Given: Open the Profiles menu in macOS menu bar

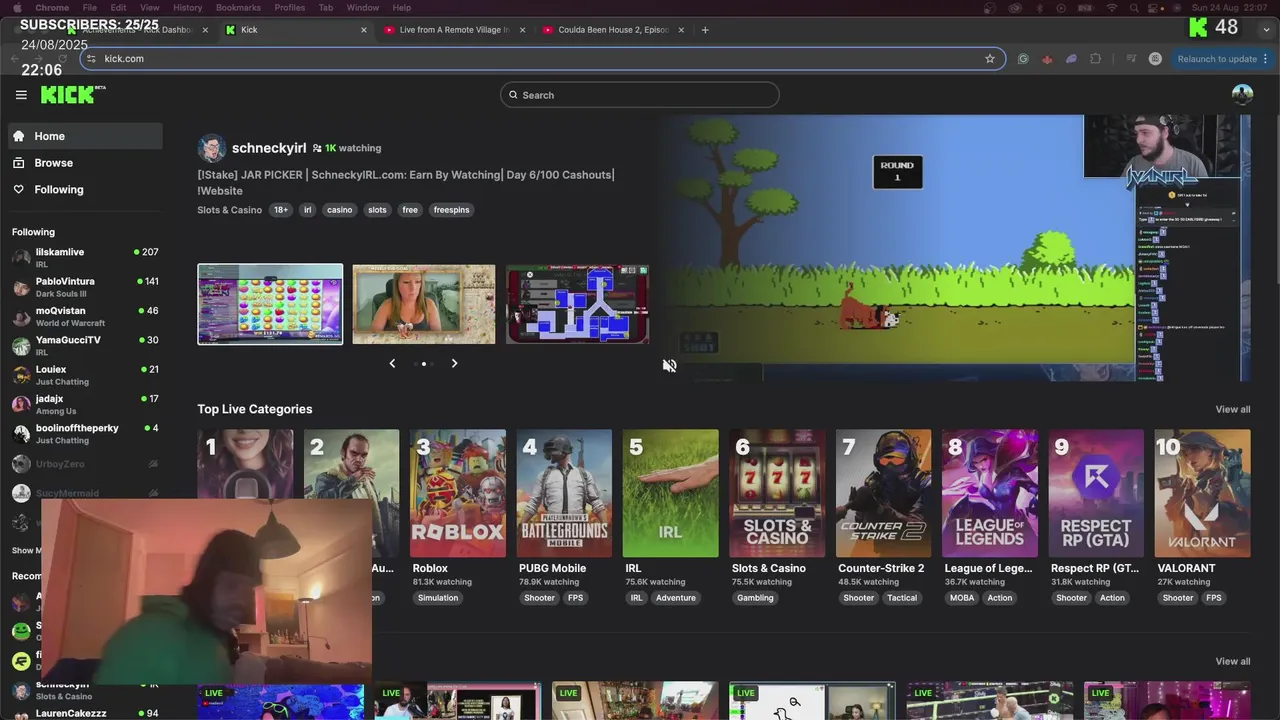Looking at the screenshot, I should click(x=290, y=7).
